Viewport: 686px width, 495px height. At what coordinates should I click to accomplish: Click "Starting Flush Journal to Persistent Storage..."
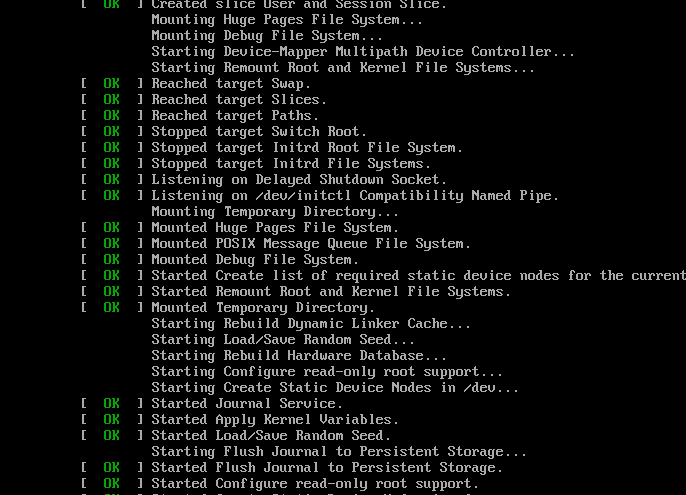[x=339, y=452]
